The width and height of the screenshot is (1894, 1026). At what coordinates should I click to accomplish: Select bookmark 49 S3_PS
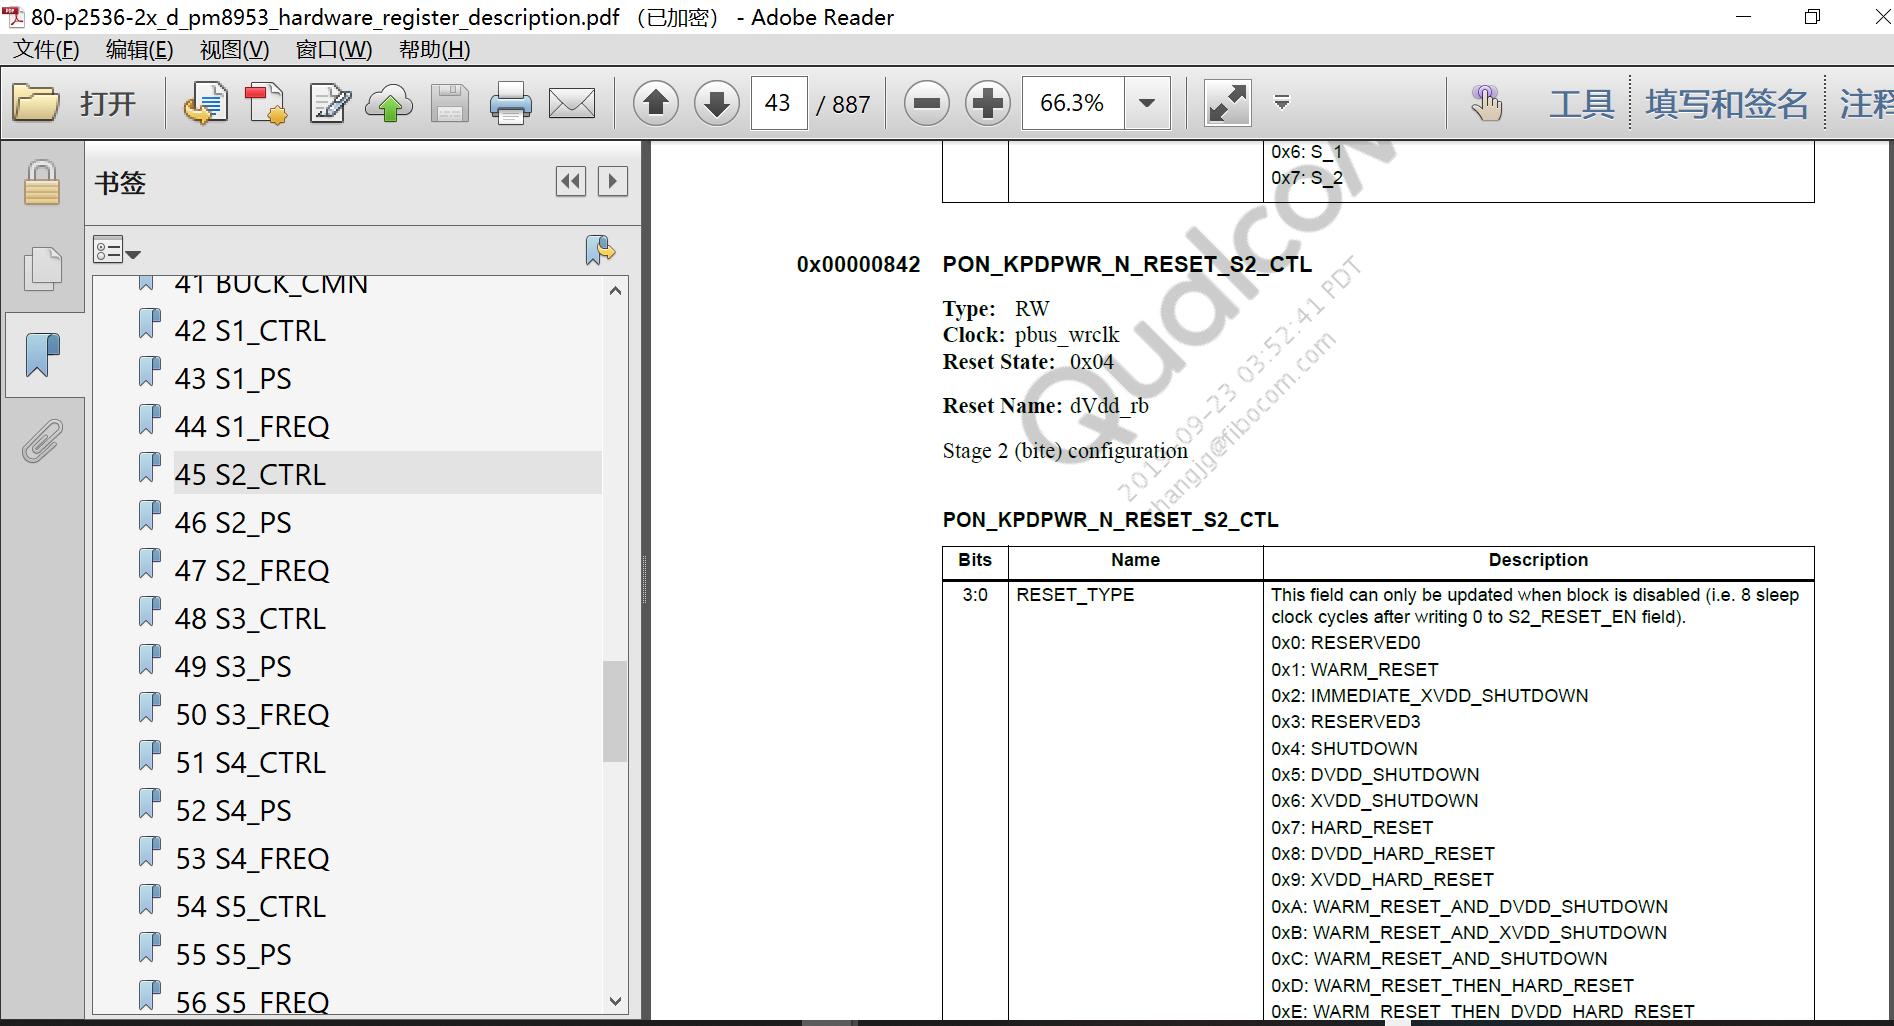click(233, 667)
